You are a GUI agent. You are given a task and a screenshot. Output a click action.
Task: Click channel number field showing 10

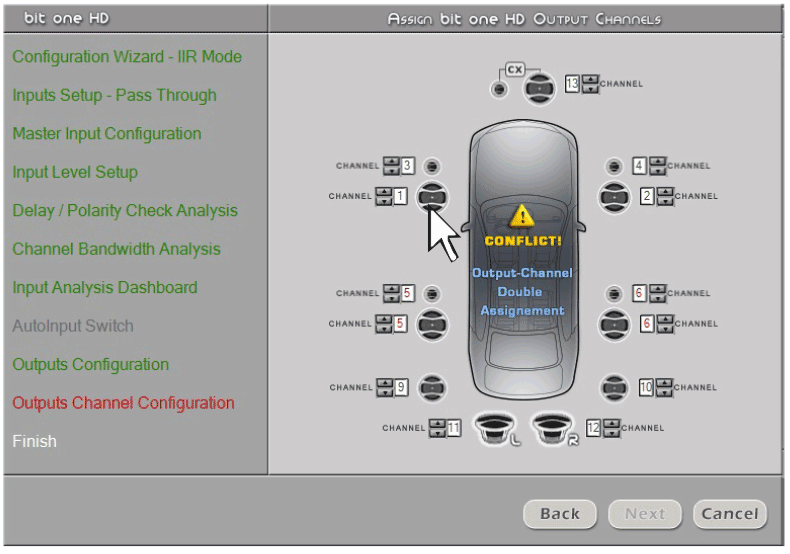[646, 387]
